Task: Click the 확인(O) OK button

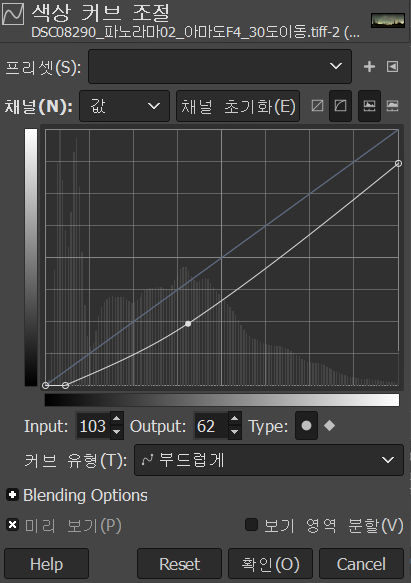Action: 270,564
